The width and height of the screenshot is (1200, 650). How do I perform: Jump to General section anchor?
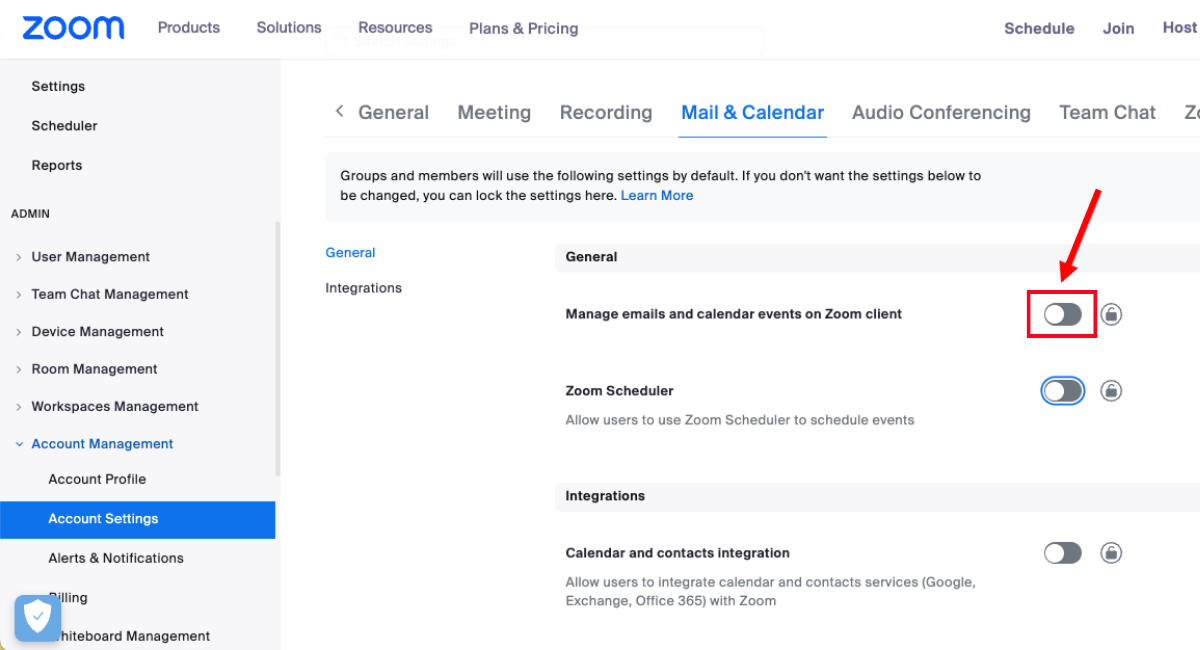(x=351, y=253)
